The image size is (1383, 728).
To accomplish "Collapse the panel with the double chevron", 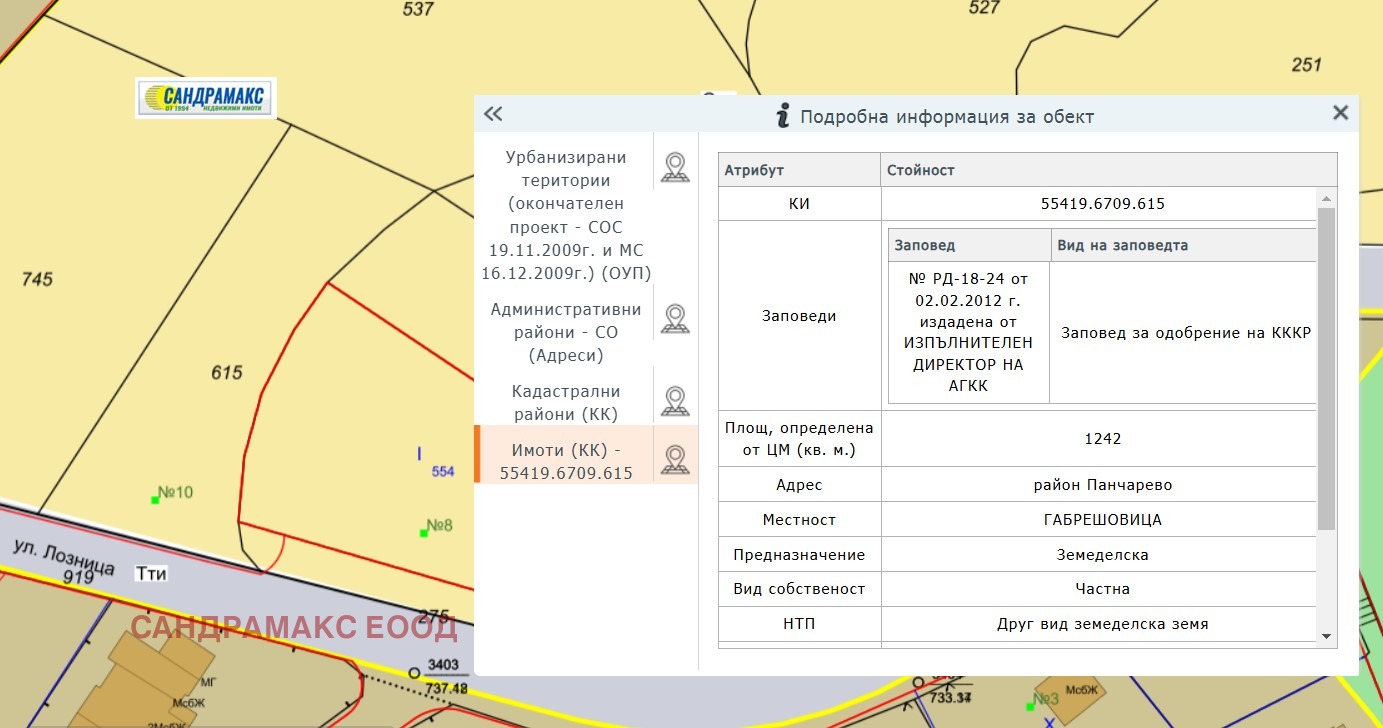I will (x=493, y=114).
